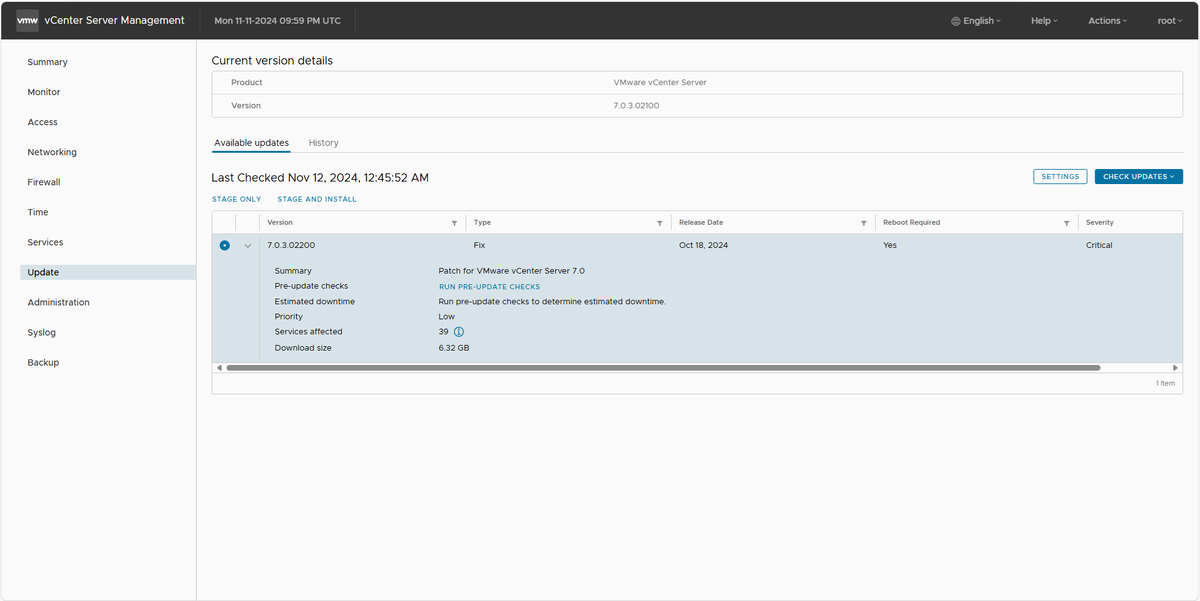Click Stage and Install link
The image size is (1200, 601).
pos(317,199)
